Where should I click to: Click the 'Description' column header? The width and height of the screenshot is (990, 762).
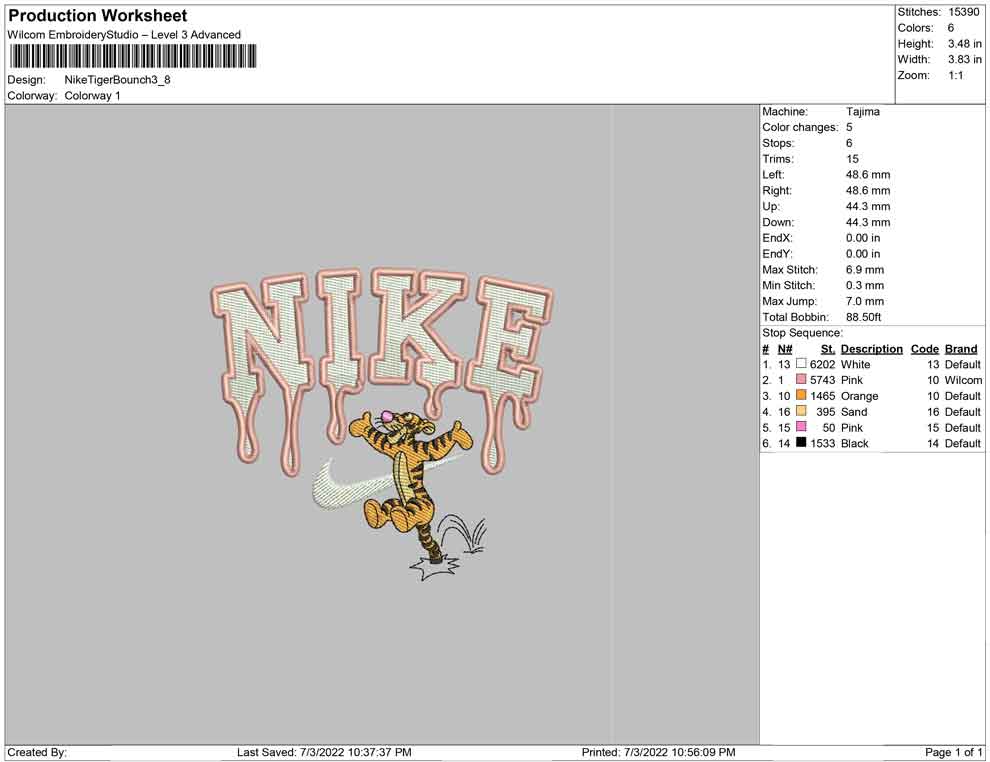pos(871,349)
